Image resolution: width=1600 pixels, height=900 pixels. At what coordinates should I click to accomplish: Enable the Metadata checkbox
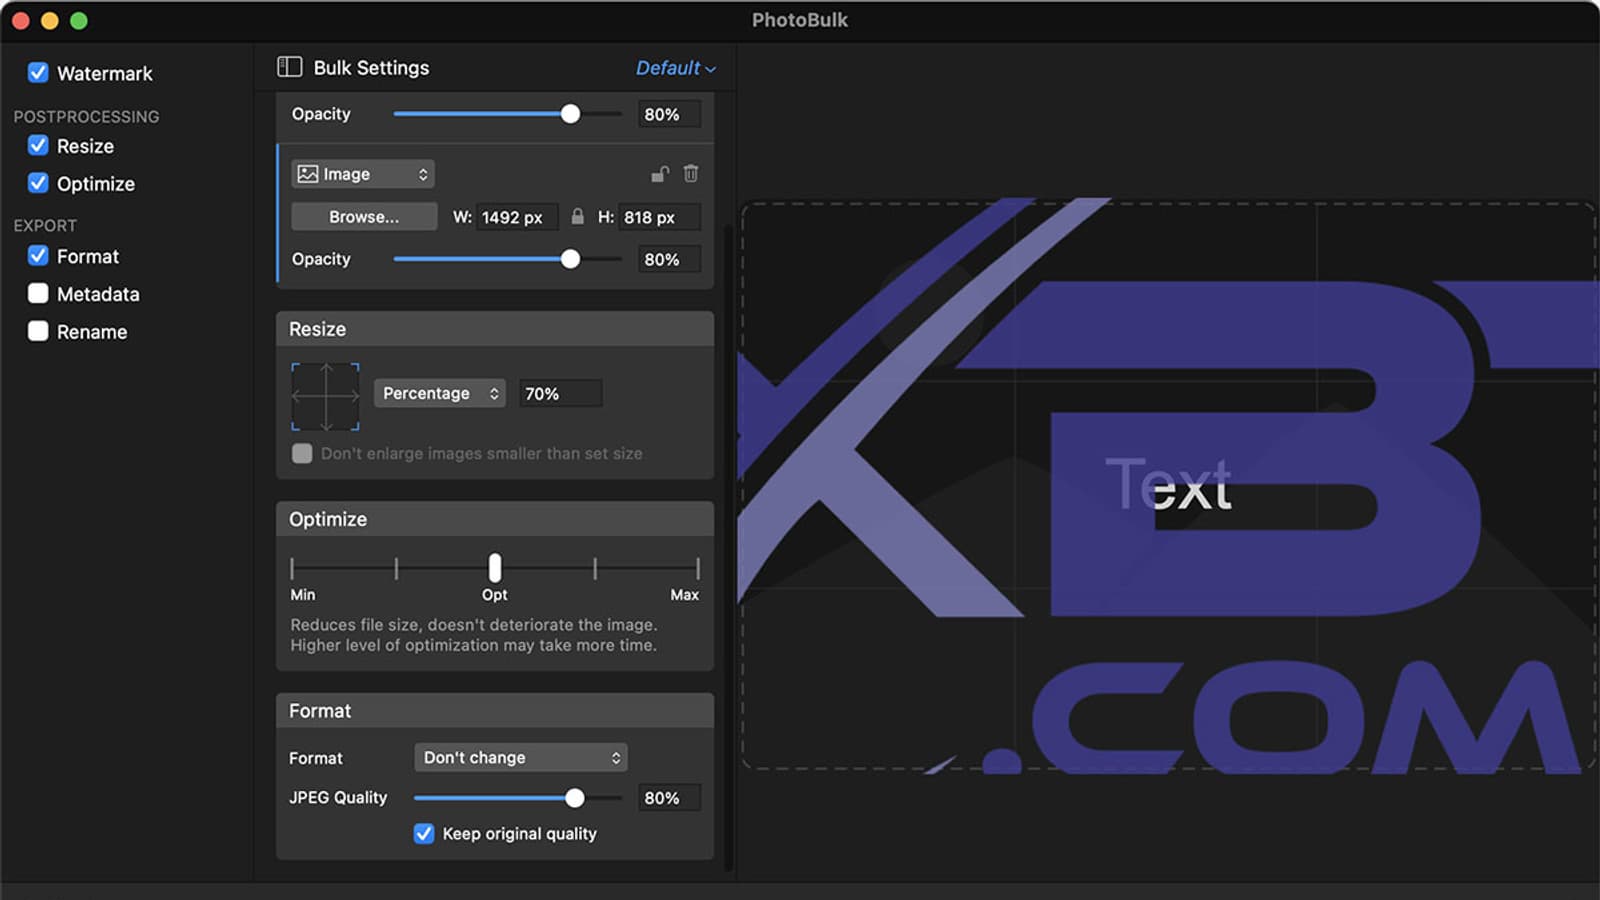(x=38, y=293)
